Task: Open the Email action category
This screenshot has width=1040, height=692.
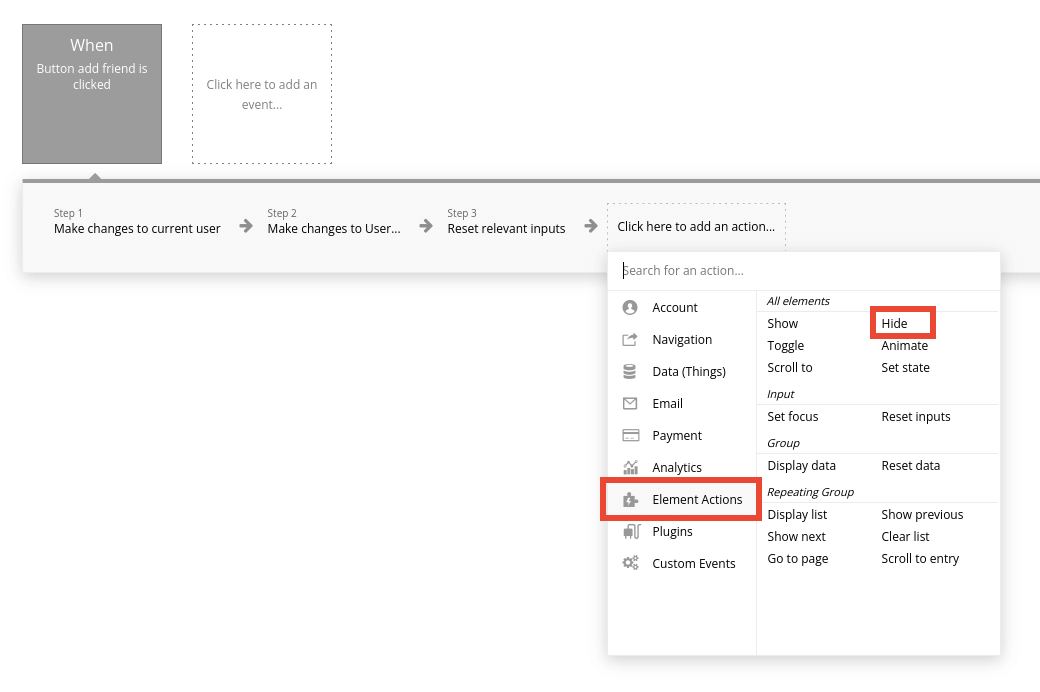Action: click(682, 403)
